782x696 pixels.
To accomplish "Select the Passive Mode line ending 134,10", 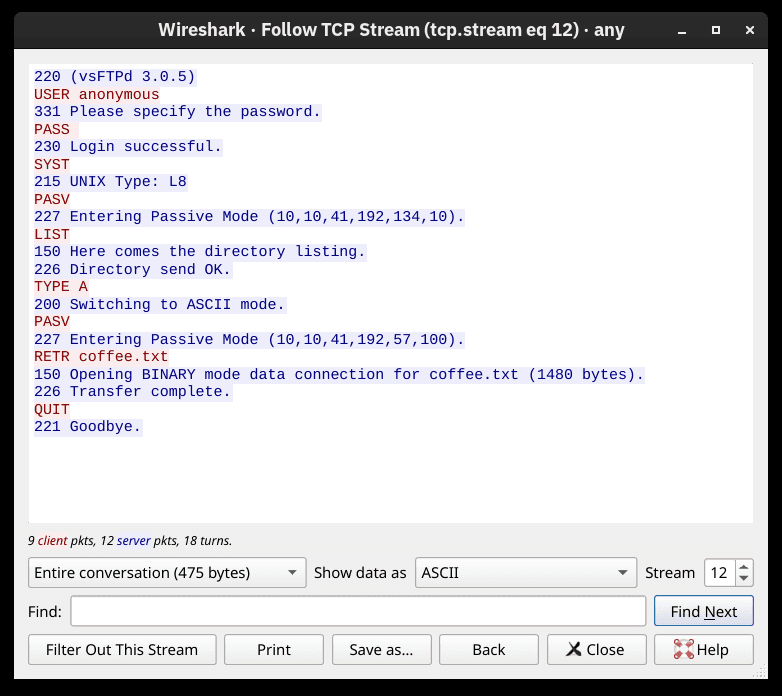I will click(249, 217).
